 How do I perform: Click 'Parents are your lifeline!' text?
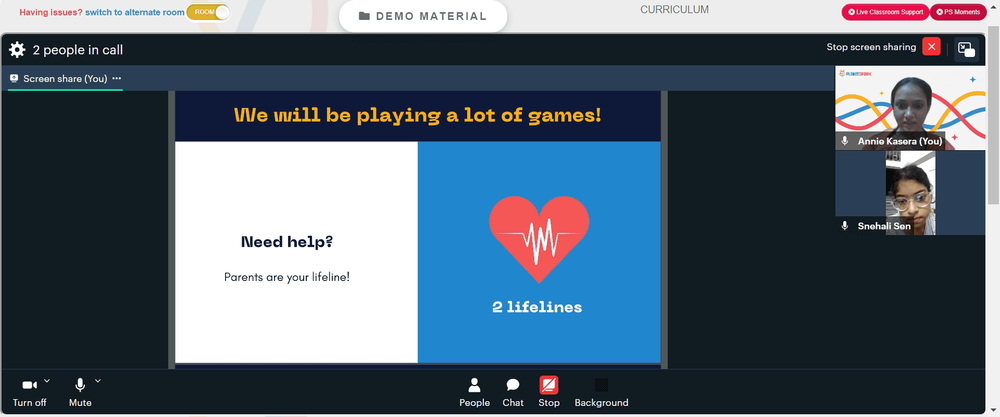click(x=287, y=277)
